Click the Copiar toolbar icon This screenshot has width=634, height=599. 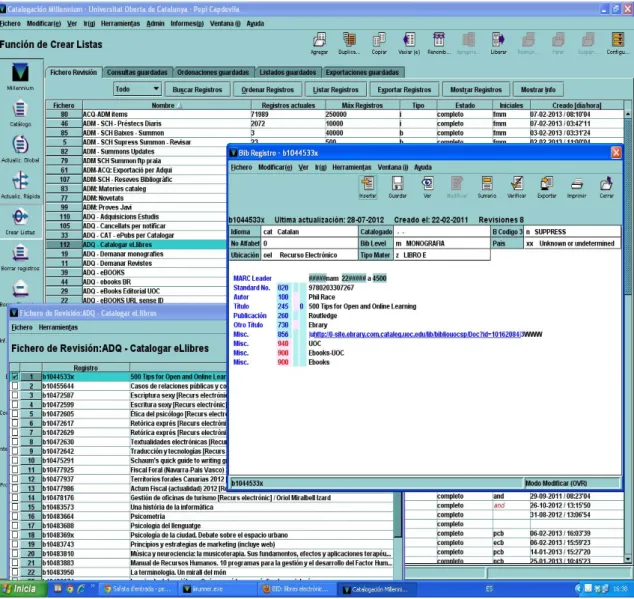(379, 43)
